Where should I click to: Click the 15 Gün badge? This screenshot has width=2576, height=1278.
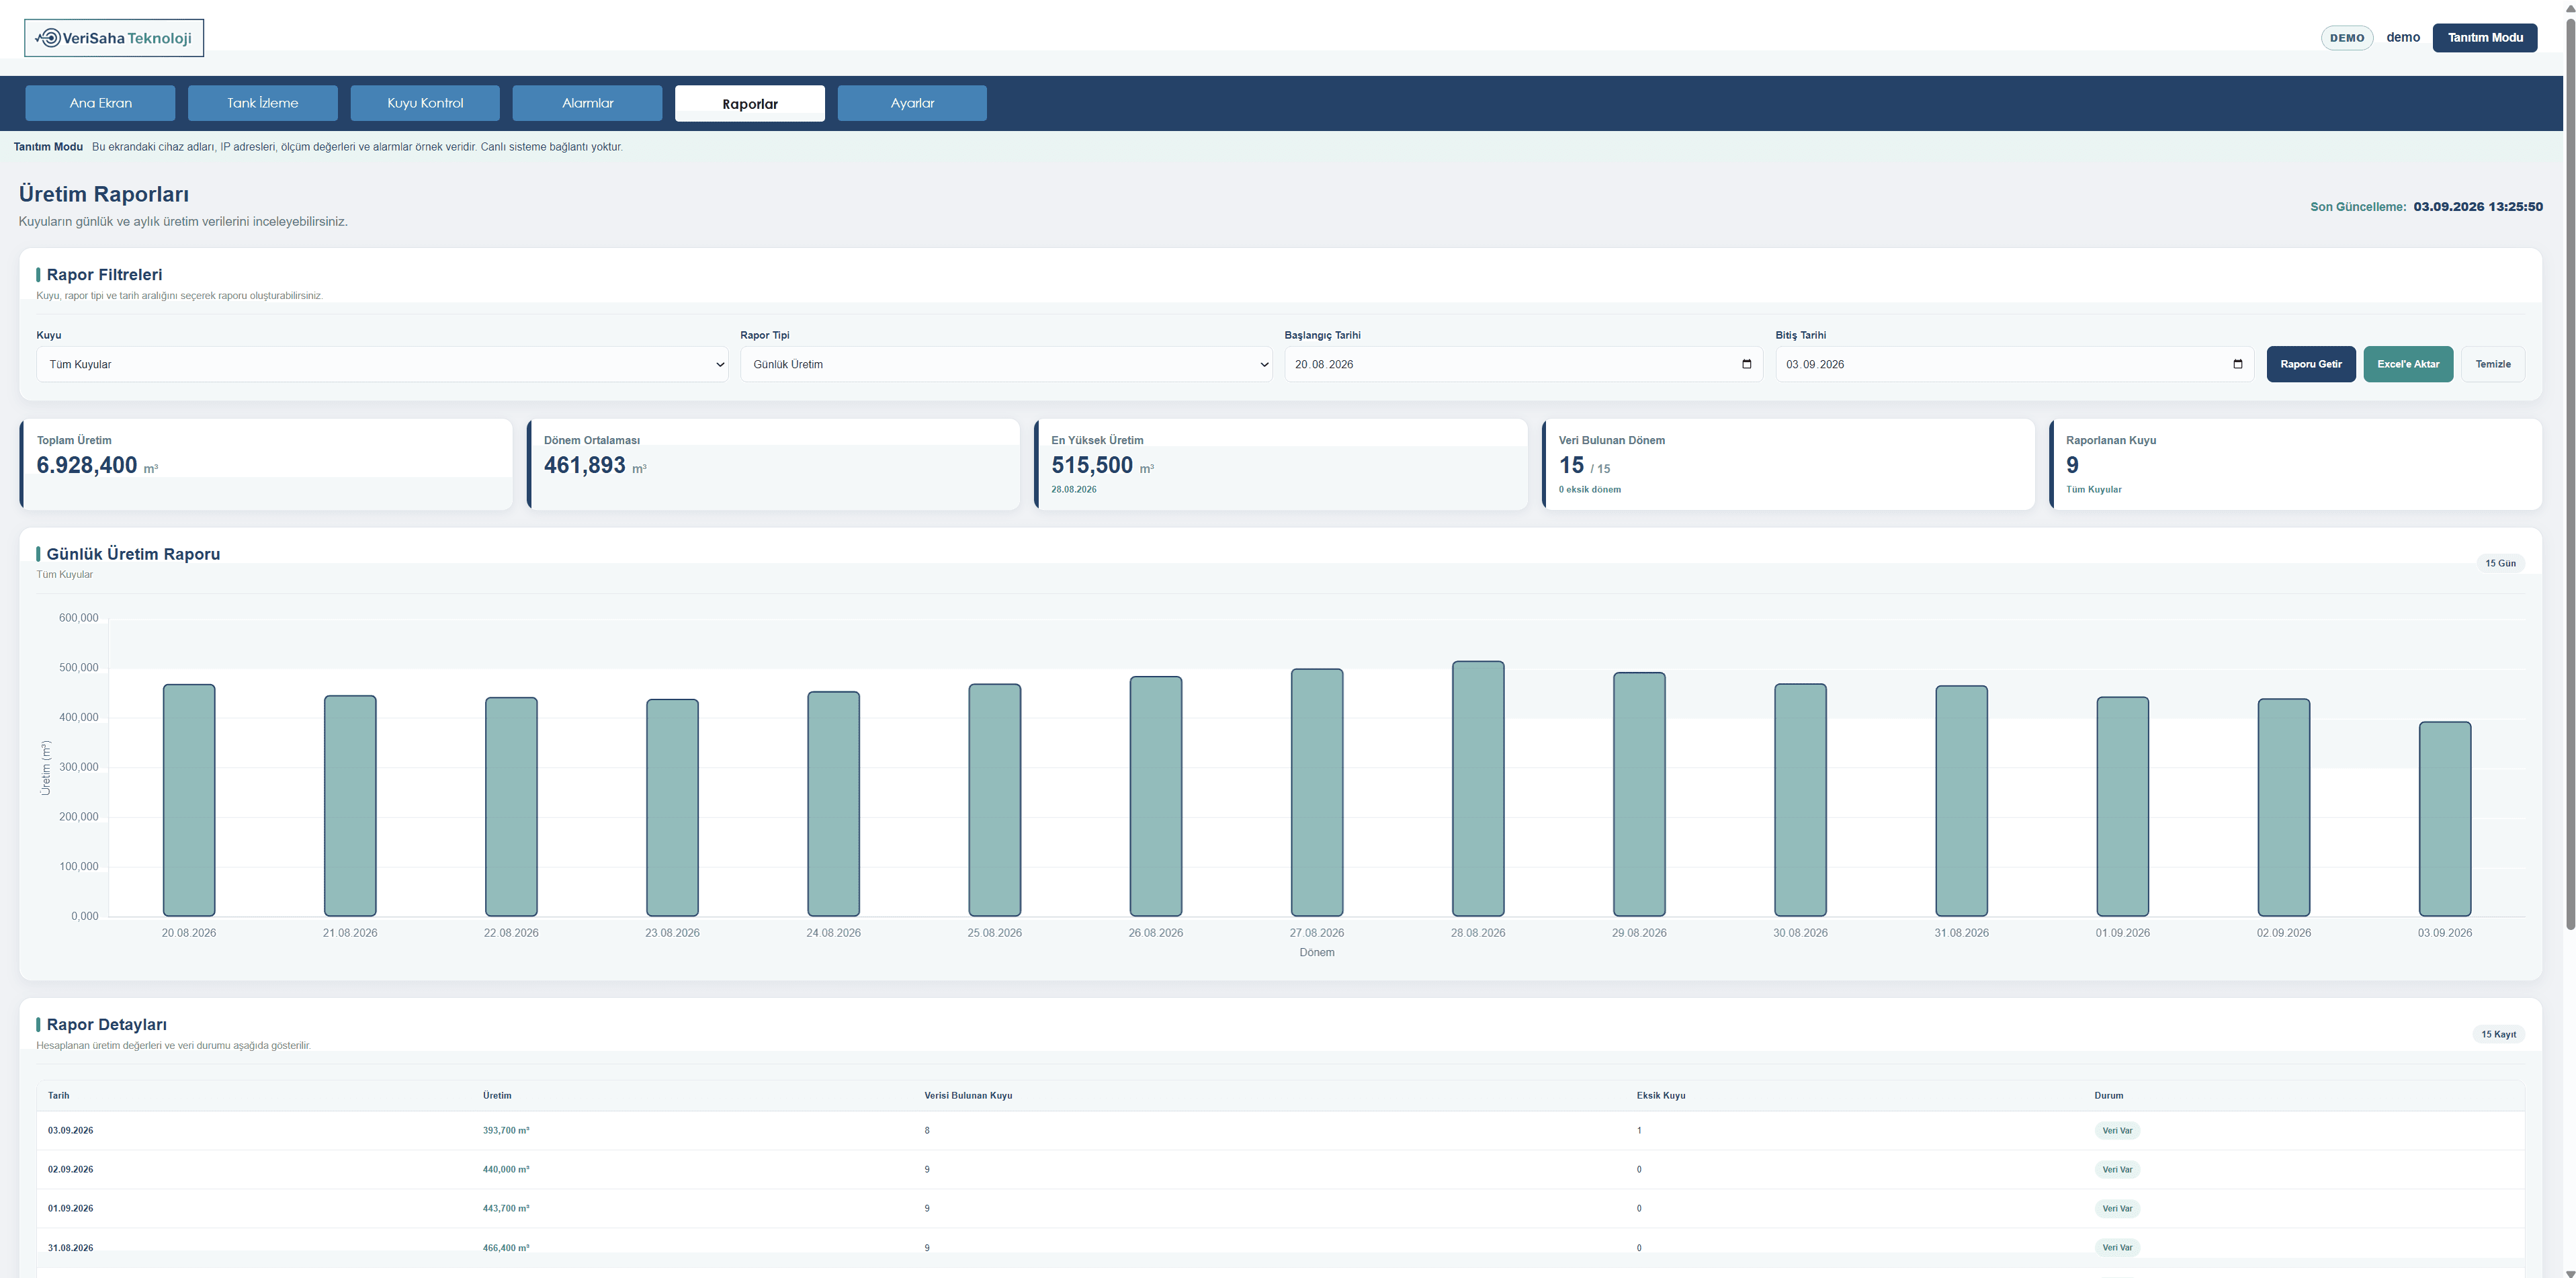[x=2500, y=563]
